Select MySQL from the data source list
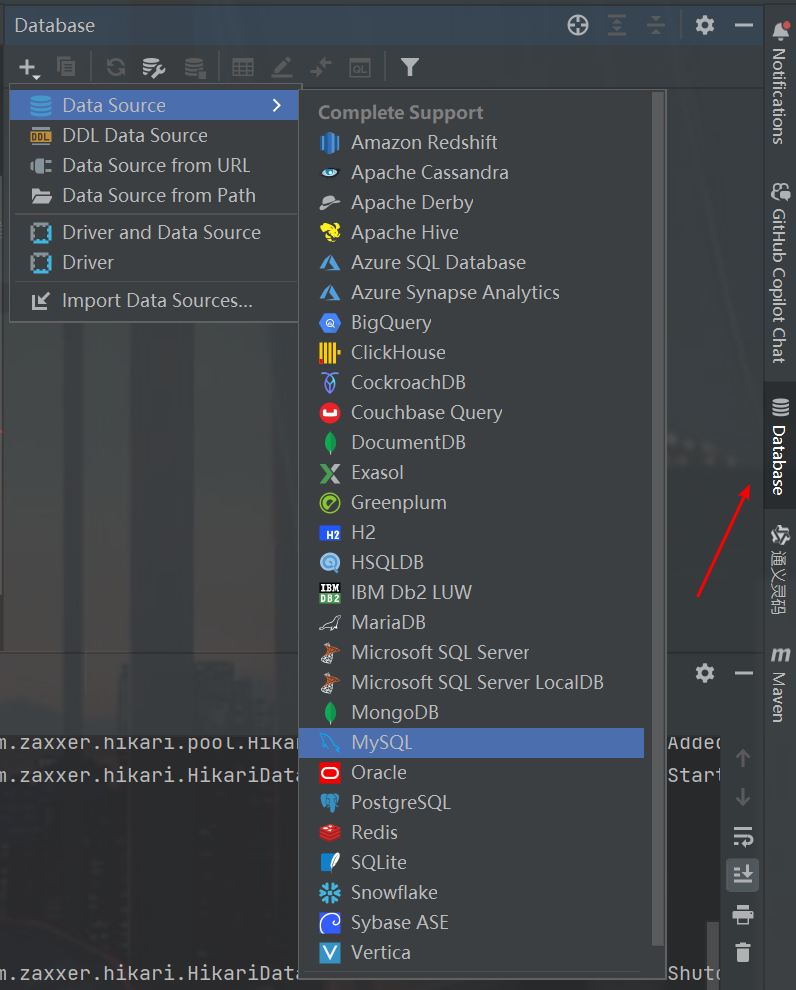 [472, 742]
